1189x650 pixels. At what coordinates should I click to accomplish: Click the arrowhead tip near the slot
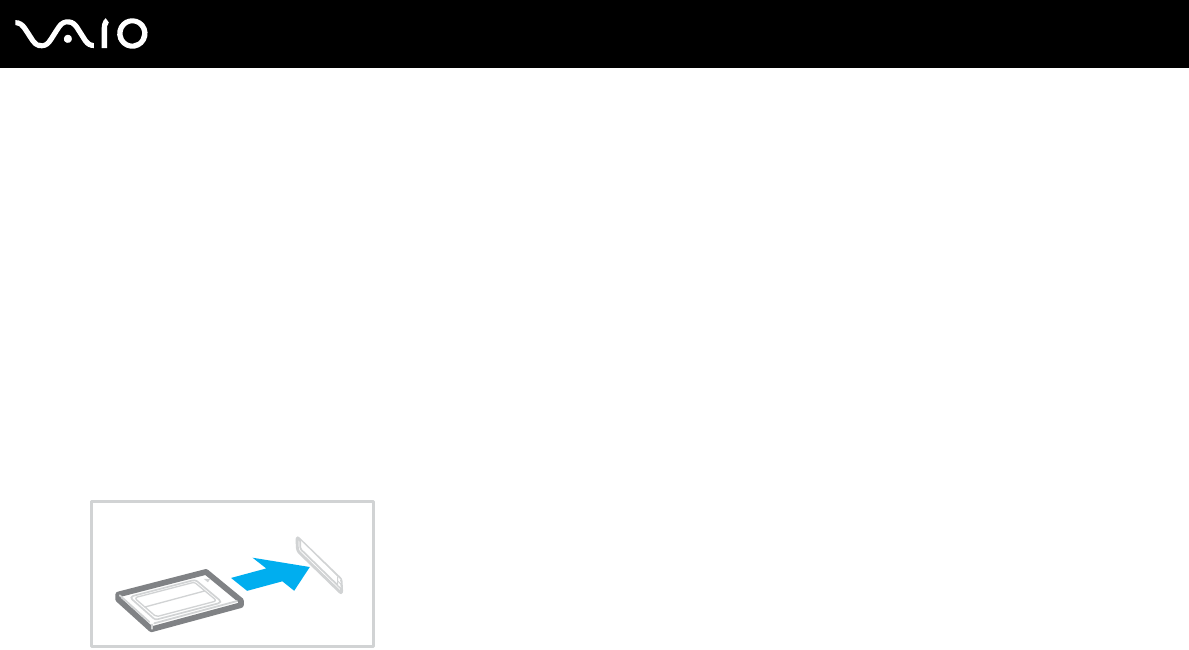coord(301,570)
